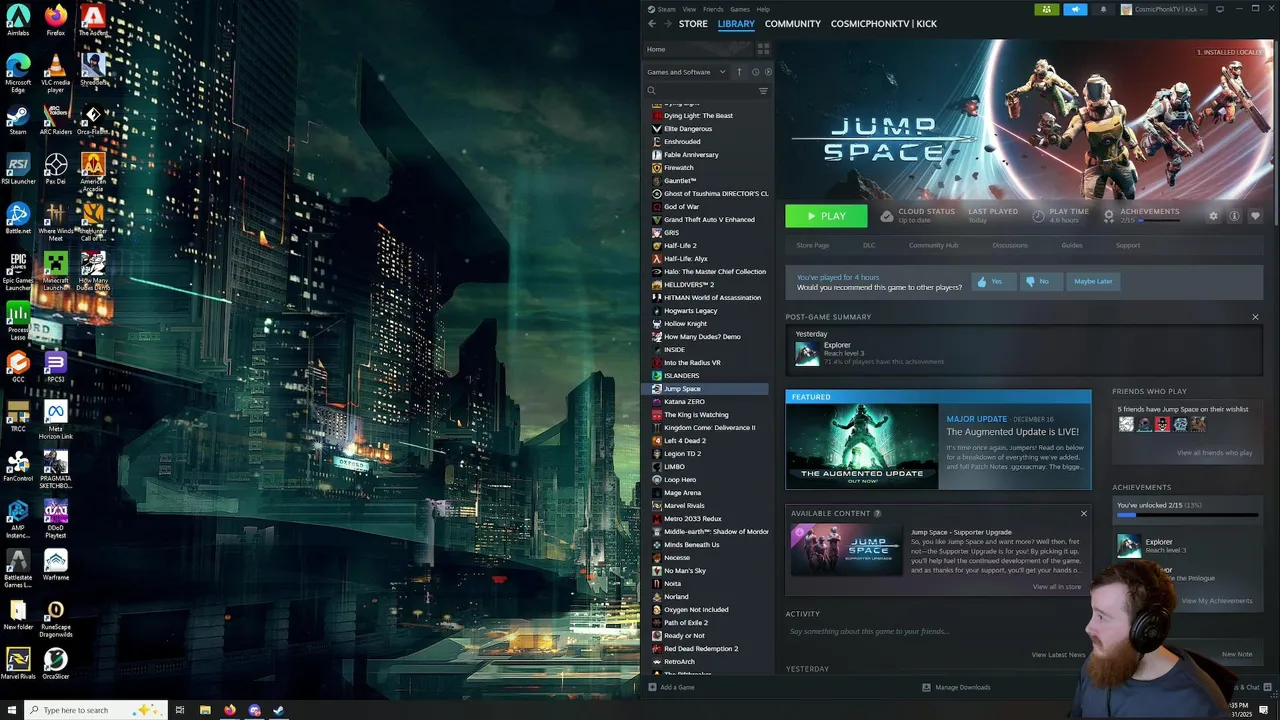The image size is (1280, 720).
Task: Select No Man's Sky in library list
Action: (x=684, y=570)
